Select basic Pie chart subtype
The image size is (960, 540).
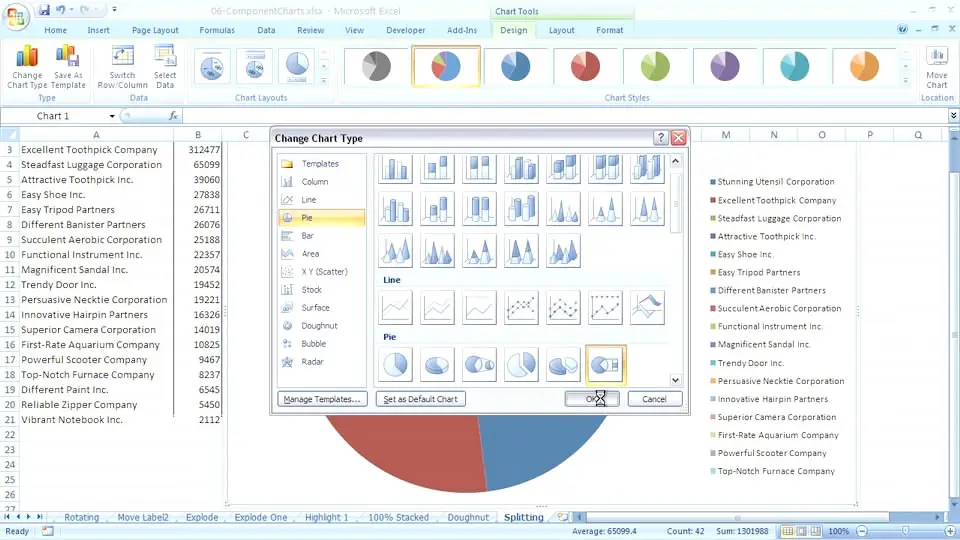pyautogui.click(x=395, y=365)
